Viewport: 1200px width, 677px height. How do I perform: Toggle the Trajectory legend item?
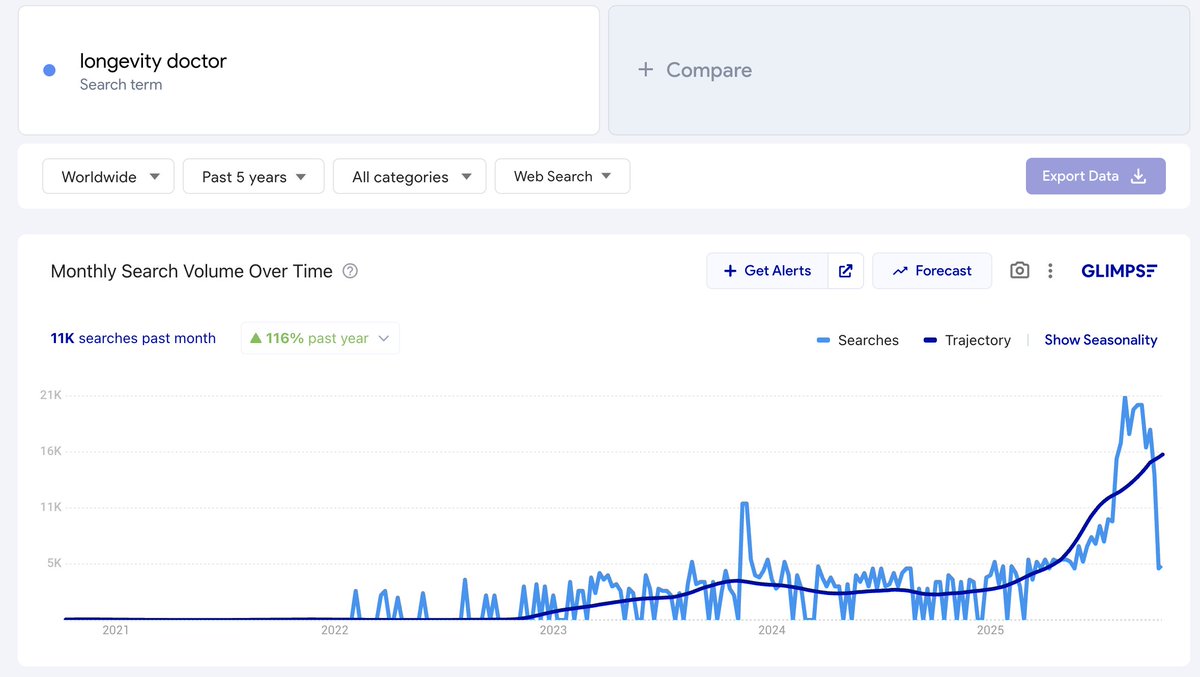pos(967,340)
